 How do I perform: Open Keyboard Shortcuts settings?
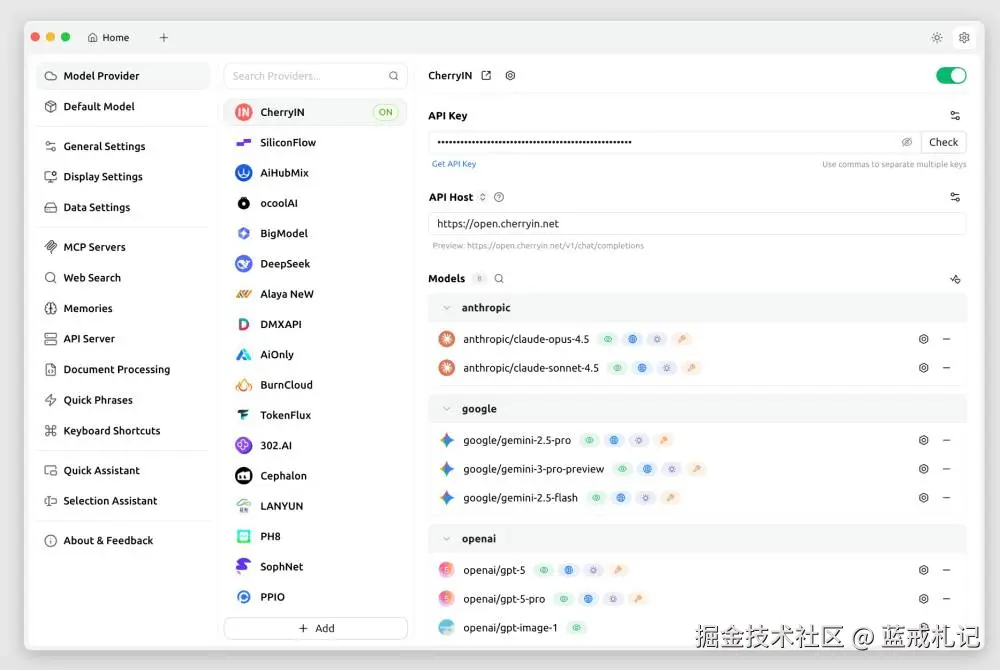pyautogui.click(x=123, y=430)
